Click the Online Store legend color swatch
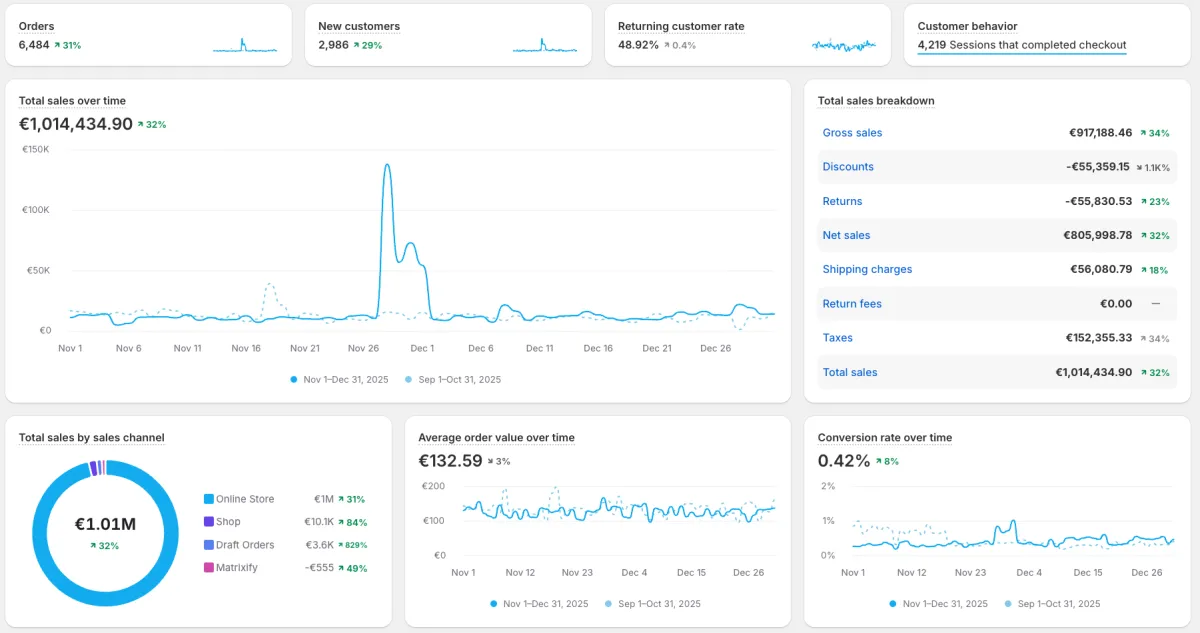The image size is (1200, 633). (209, 499)
